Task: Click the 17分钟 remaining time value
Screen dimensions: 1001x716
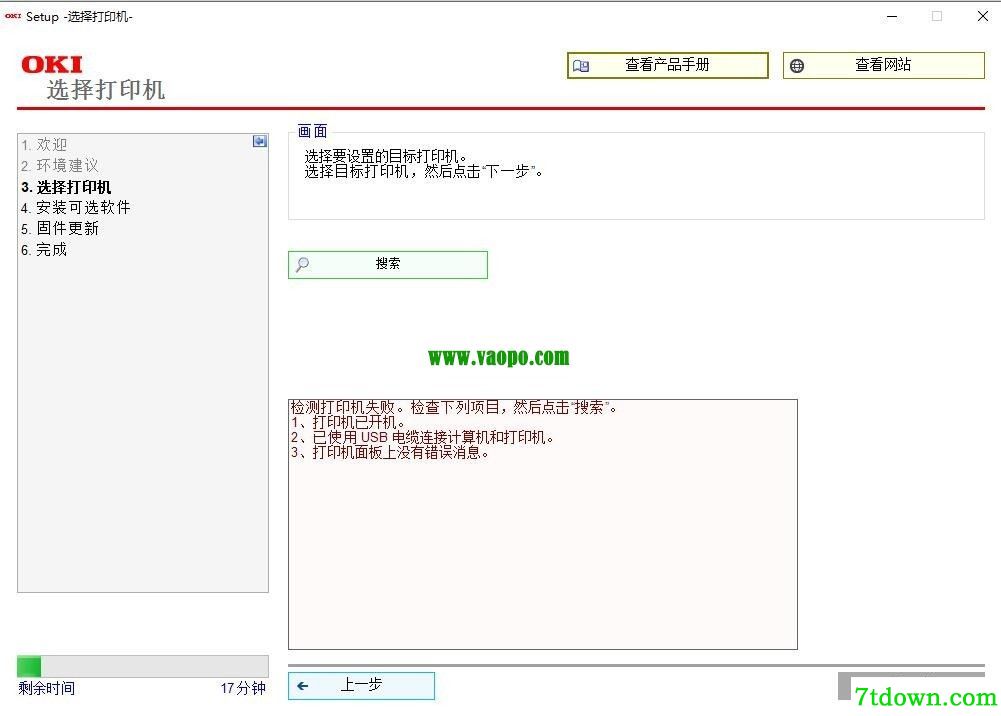Action: [243, 689]
